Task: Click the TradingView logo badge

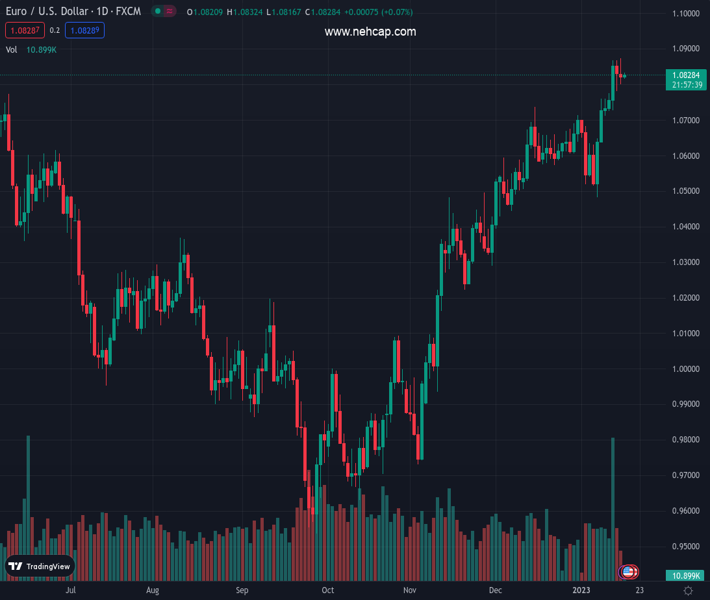Action: tap(39, 566)
